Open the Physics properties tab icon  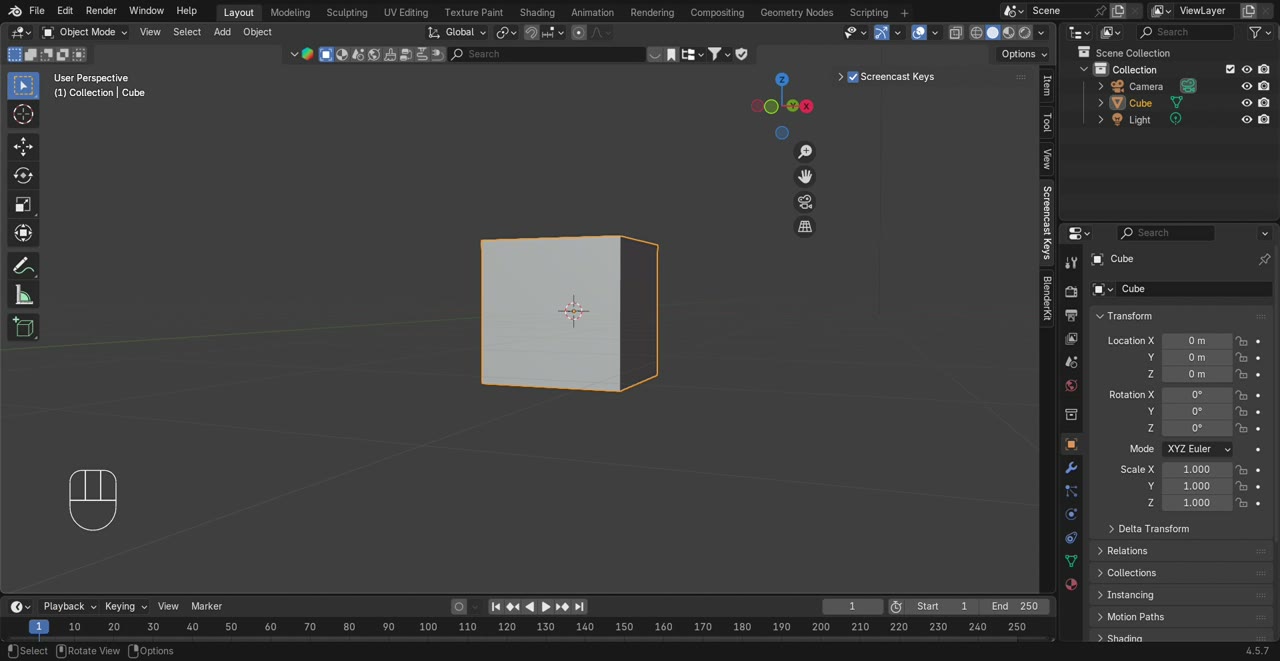pos(1071,514)
